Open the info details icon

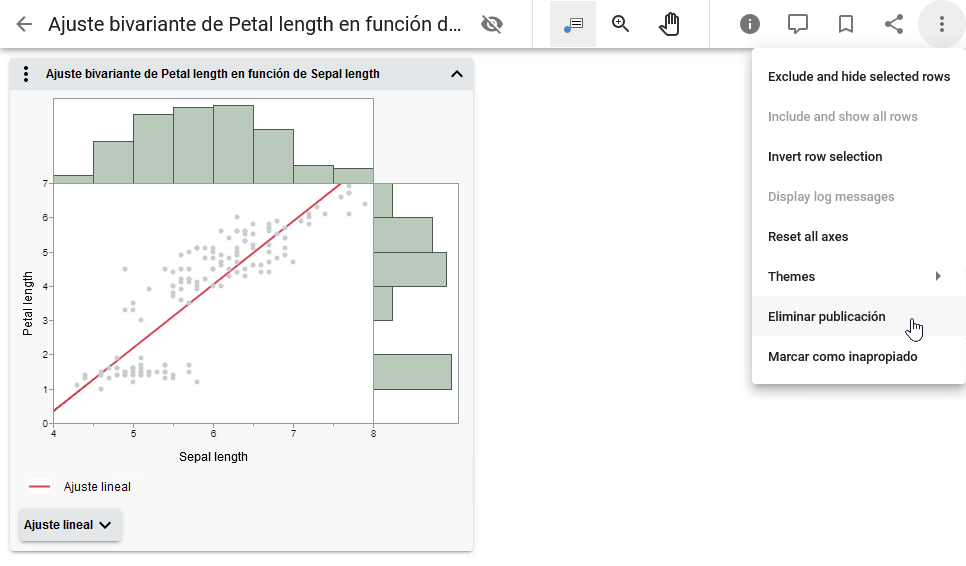click(x=750, y=24)
